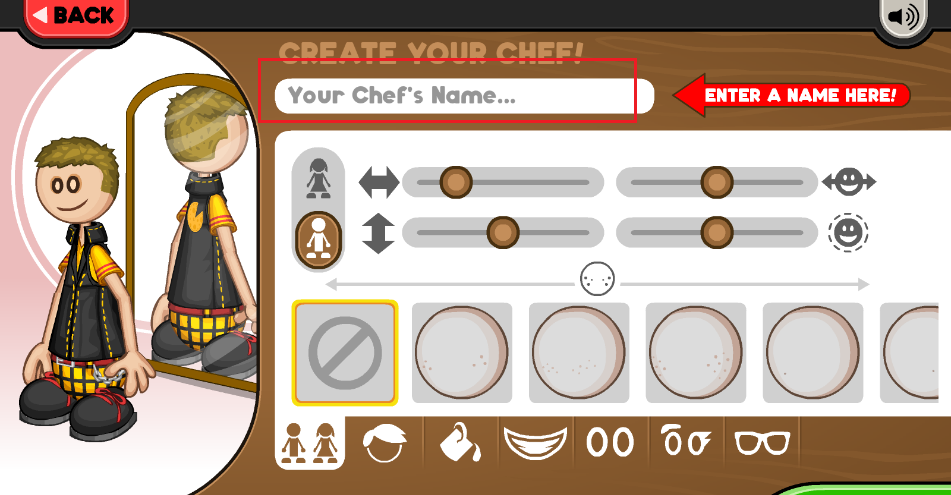Select the body type tab with two figures
Image resolution: width=951 pixels, height=495 pixels.
(310, 443)
